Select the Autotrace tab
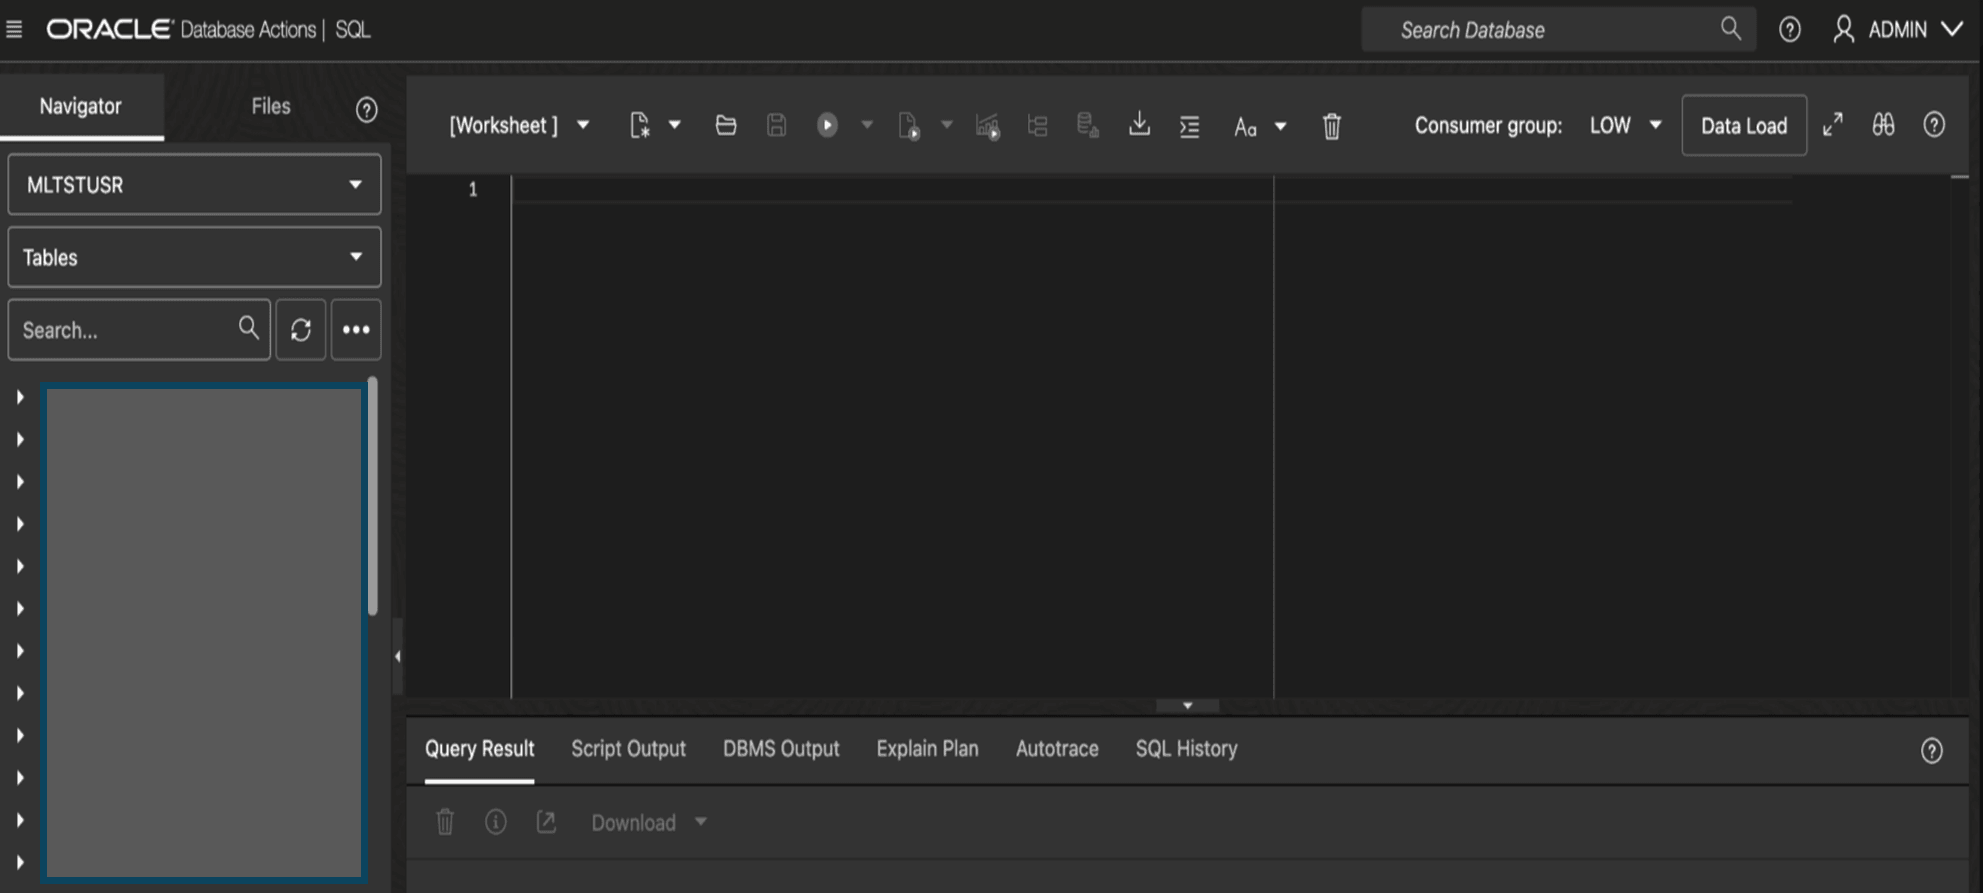The height and width of the screenshot is (893, 1983). pyautogui.click(x=1057, y=749)
